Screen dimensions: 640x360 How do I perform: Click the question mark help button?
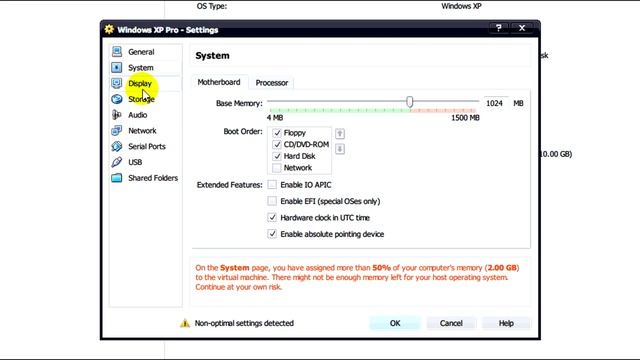click(499, 28)
